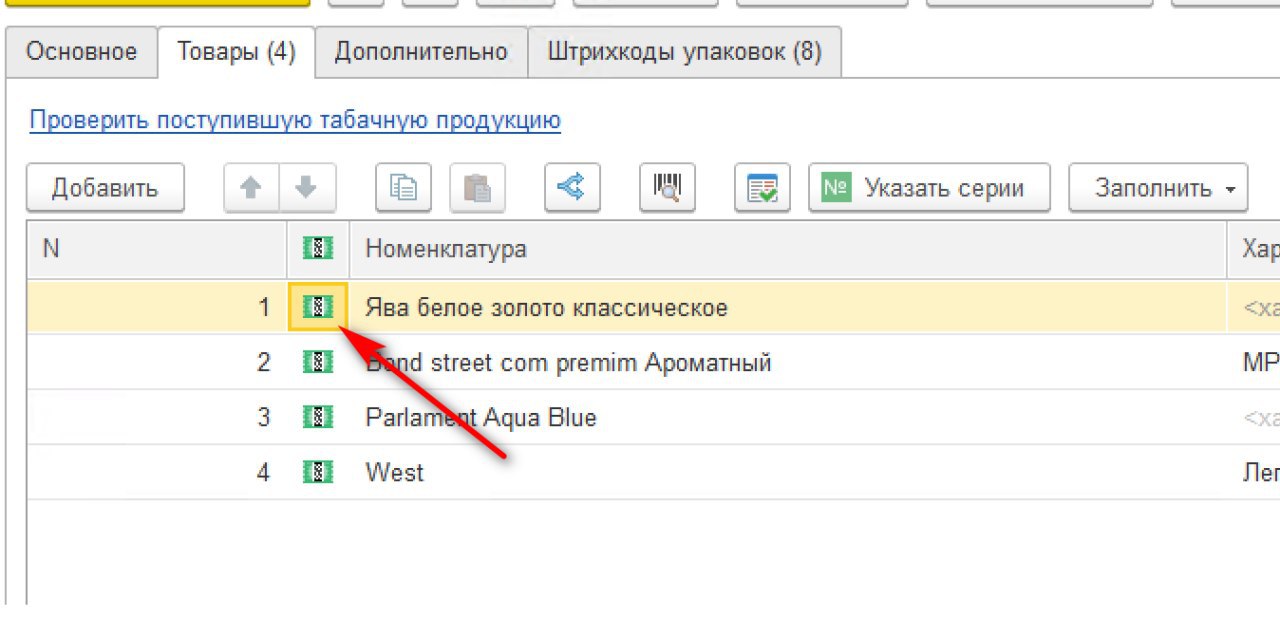Select Bond street com premim Ароматный cell
The width and height of the screenshot is (1280, 618).
click(788, 362)
